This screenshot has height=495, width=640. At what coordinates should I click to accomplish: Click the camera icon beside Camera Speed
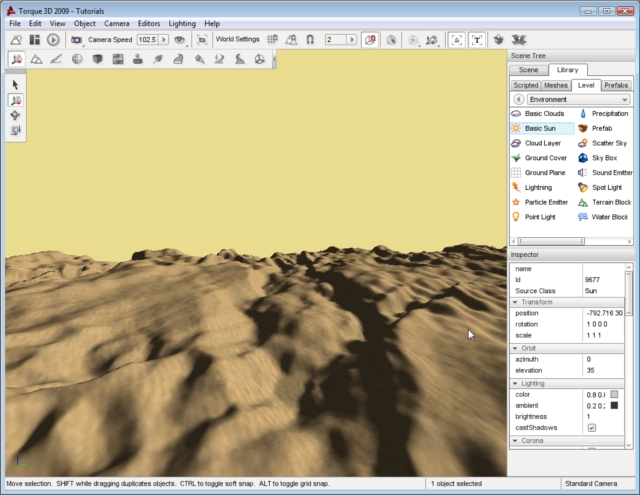coord(76,40)
